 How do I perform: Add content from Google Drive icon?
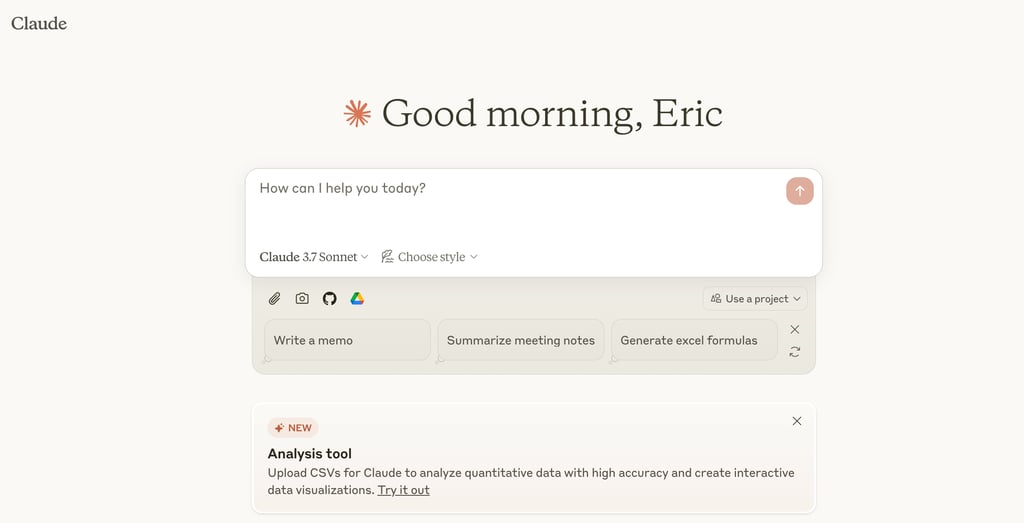tap(357, 298)
